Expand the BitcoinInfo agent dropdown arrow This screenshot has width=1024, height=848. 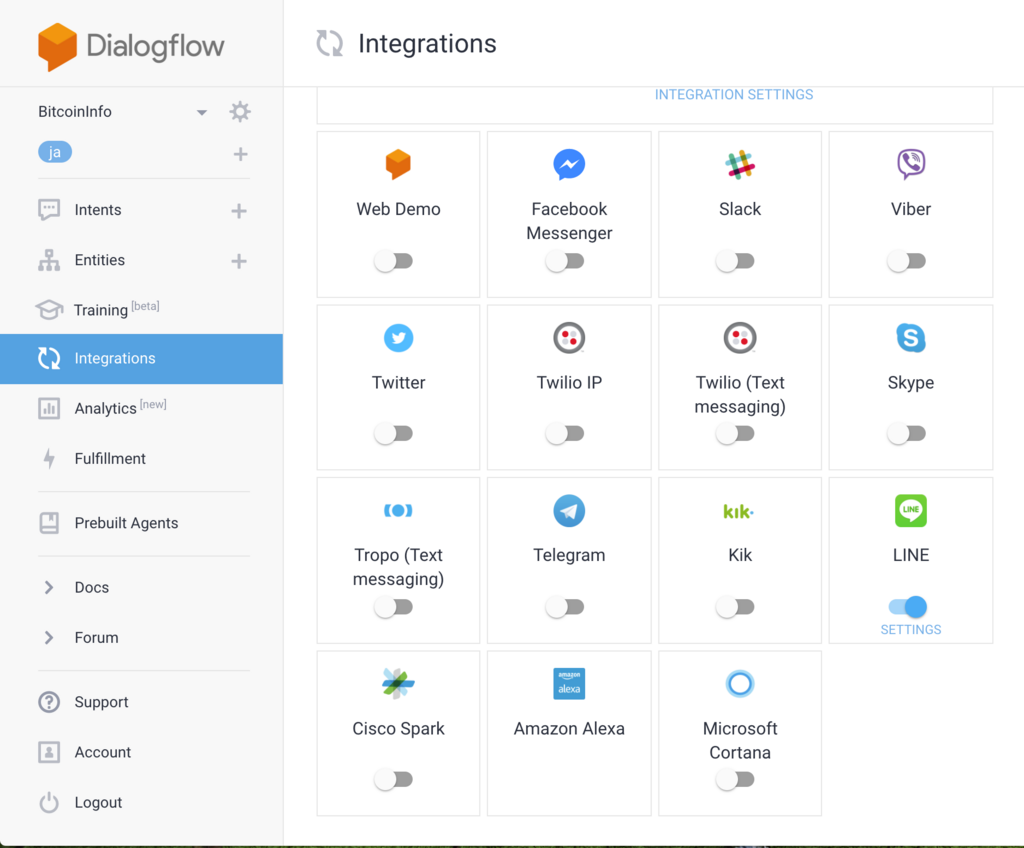click(202, 112)
